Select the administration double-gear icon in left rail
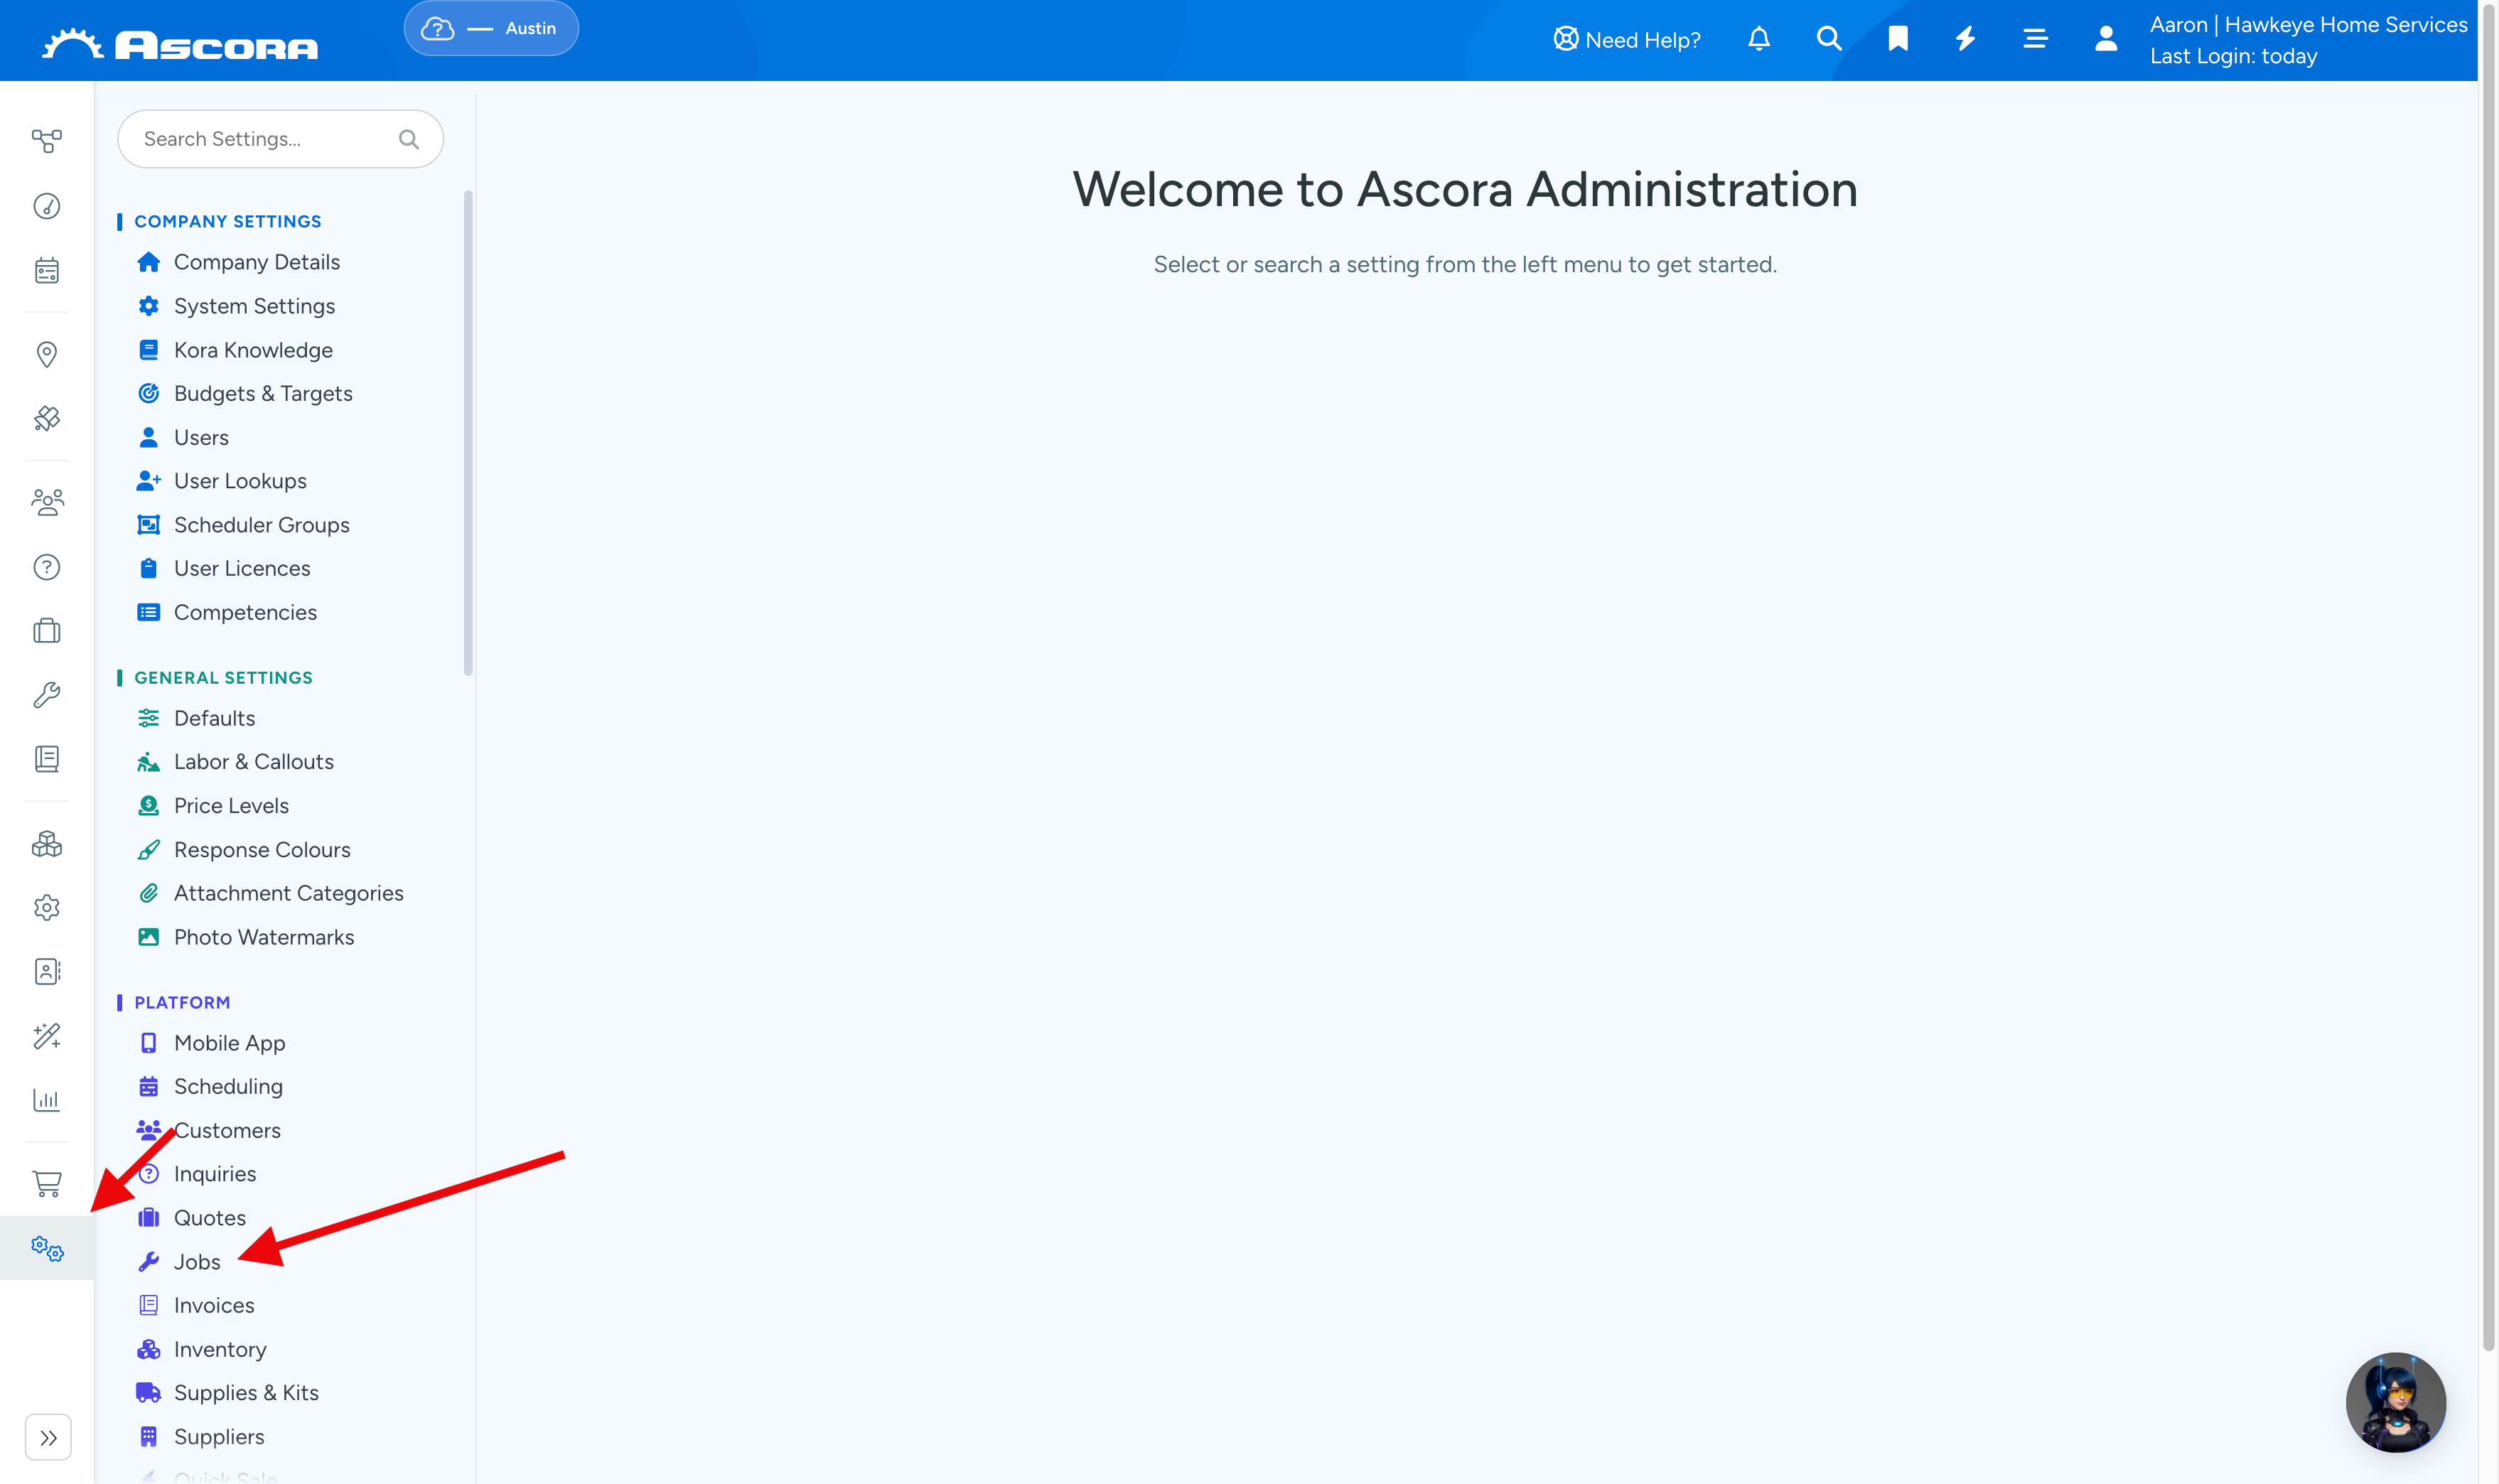 (x=47, y=1248)
